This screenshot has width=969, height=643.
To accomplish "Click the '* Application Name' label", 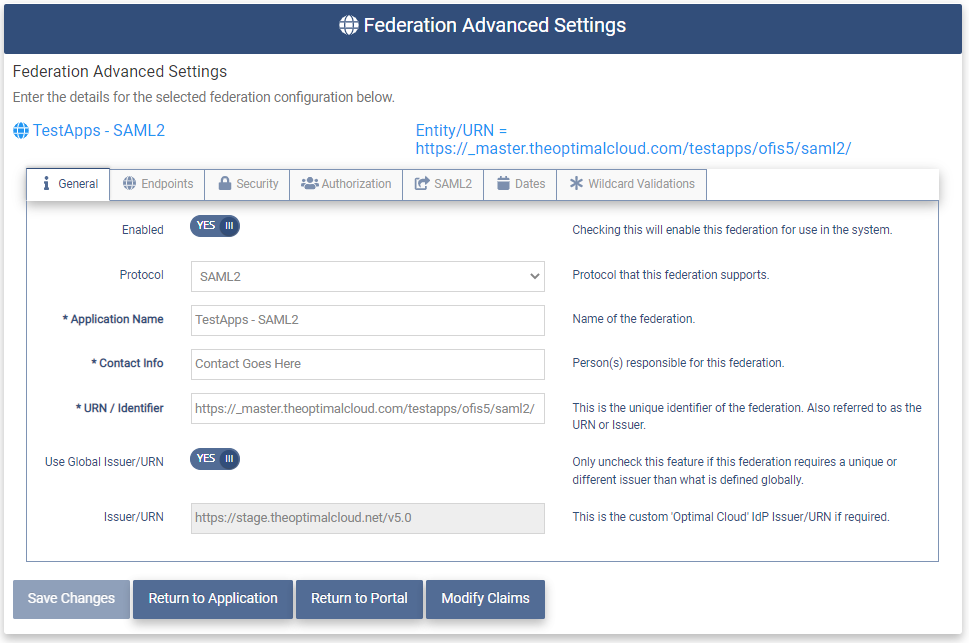I will (113, 319).
